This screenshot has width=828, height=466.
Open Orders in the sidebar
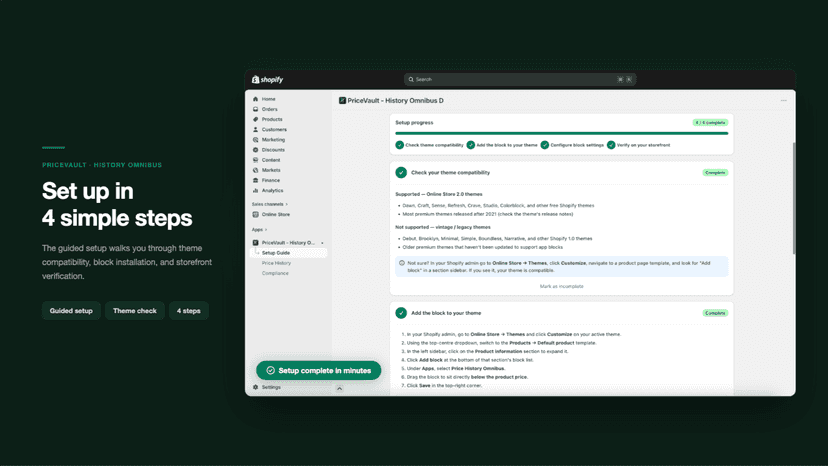coord(269,109)
